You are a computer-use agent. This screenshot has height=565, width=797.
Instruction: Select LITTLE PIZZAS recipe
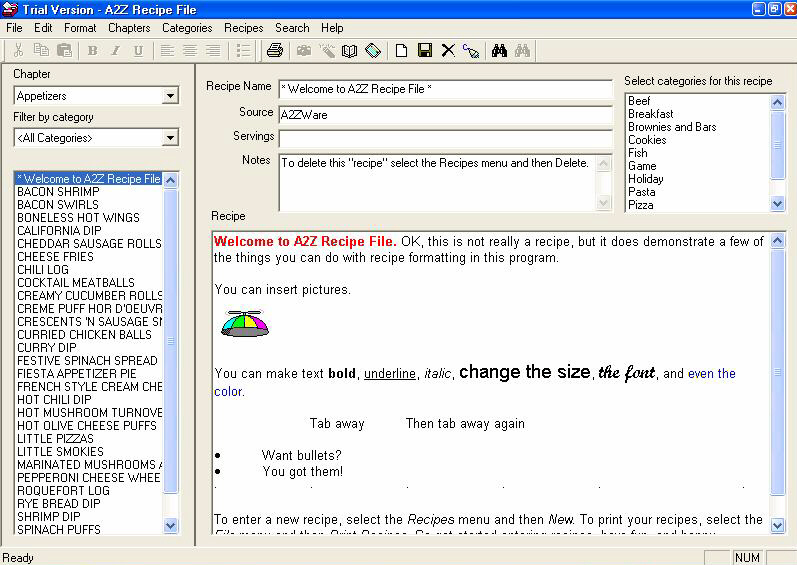pyautogui.click(x=55, y=438)
